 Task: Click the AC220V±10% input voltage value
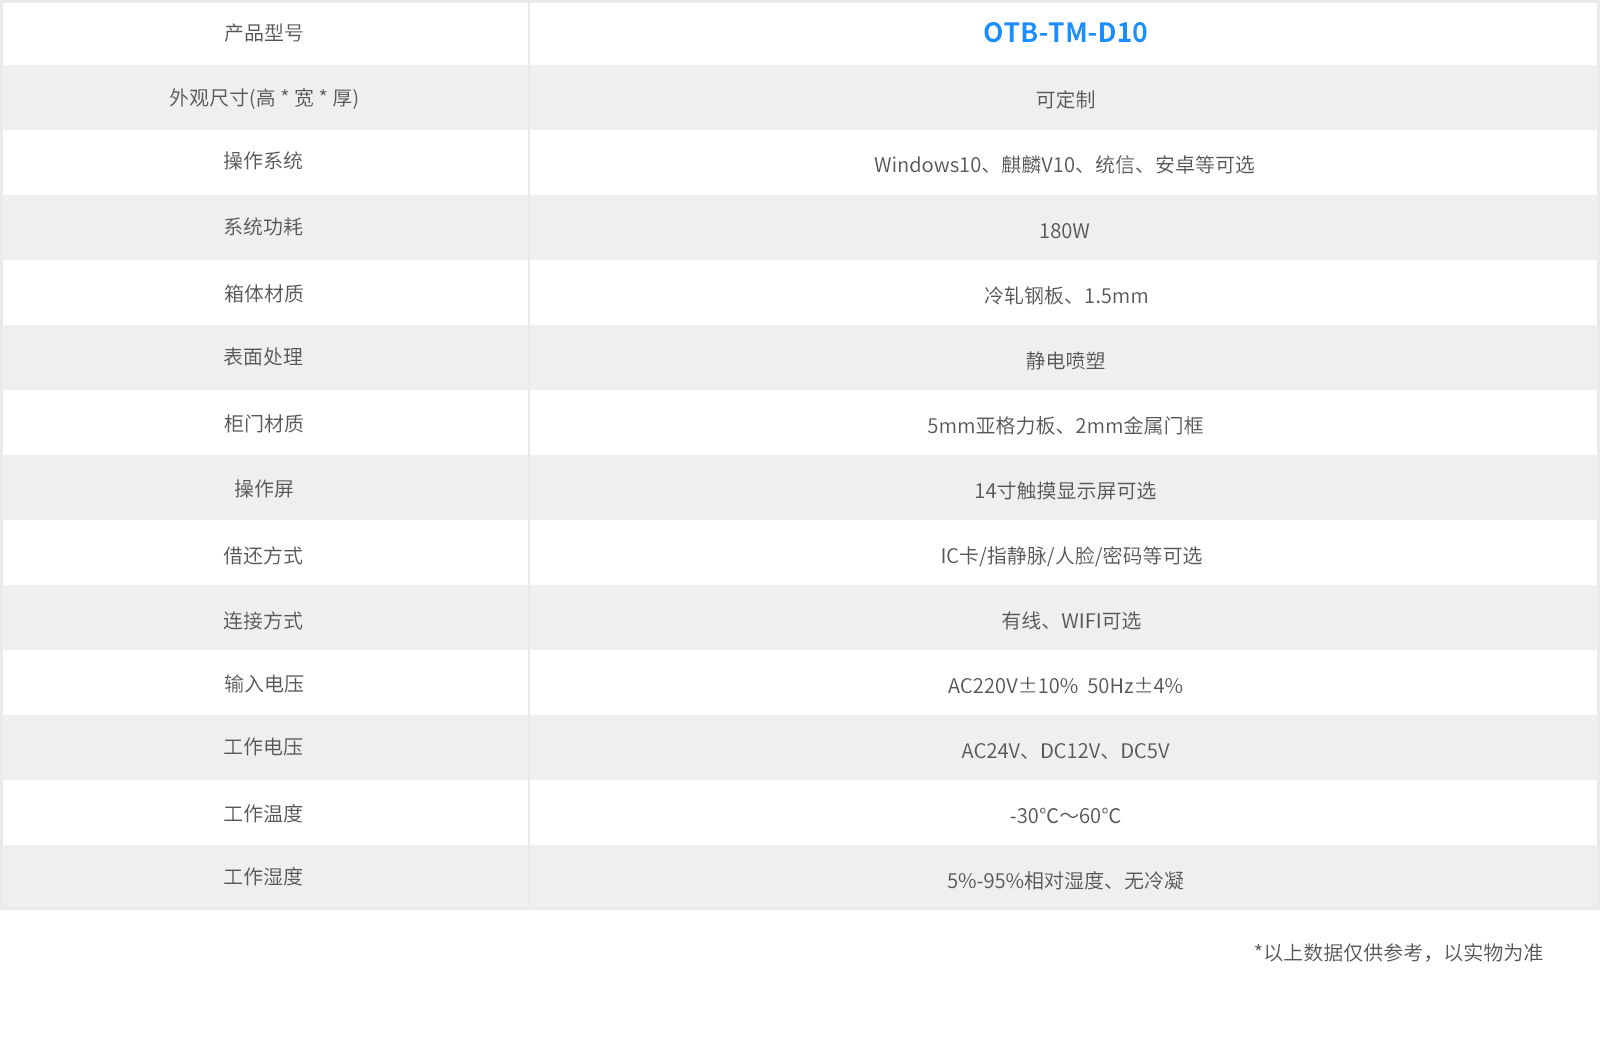1065,686
